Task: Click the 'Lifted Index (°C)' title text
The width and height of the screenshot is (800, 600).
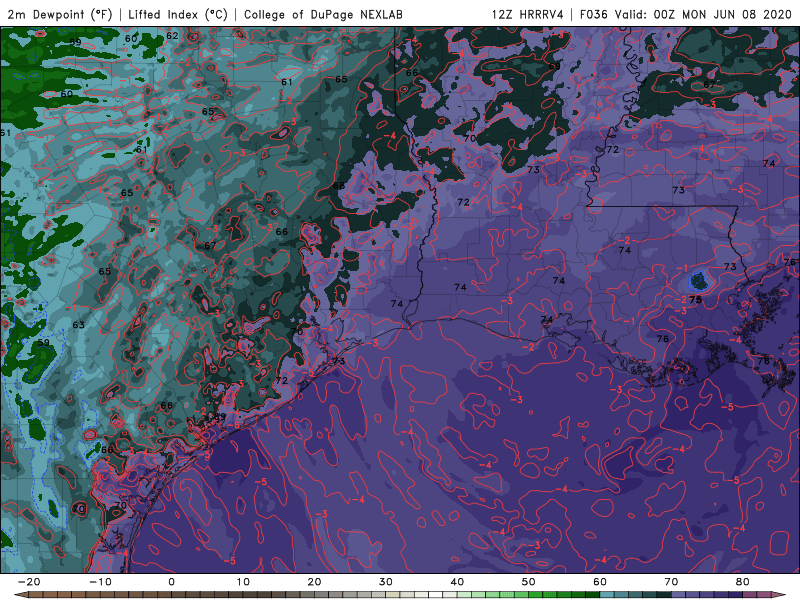Action: click(178, 14)
